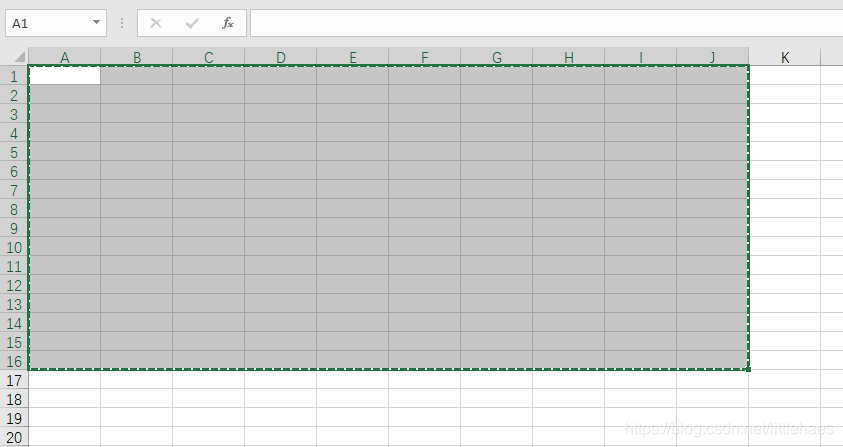Screen dimensions: 843x447
Task: Select row 7 header
Action: click(x=14, y=190)
